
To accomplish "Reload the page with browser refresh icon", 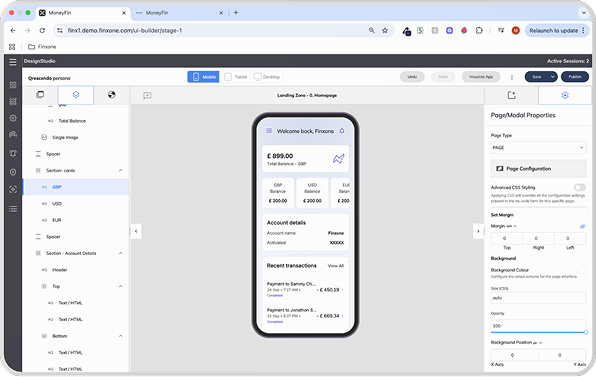I will click(x=42, y=30).
